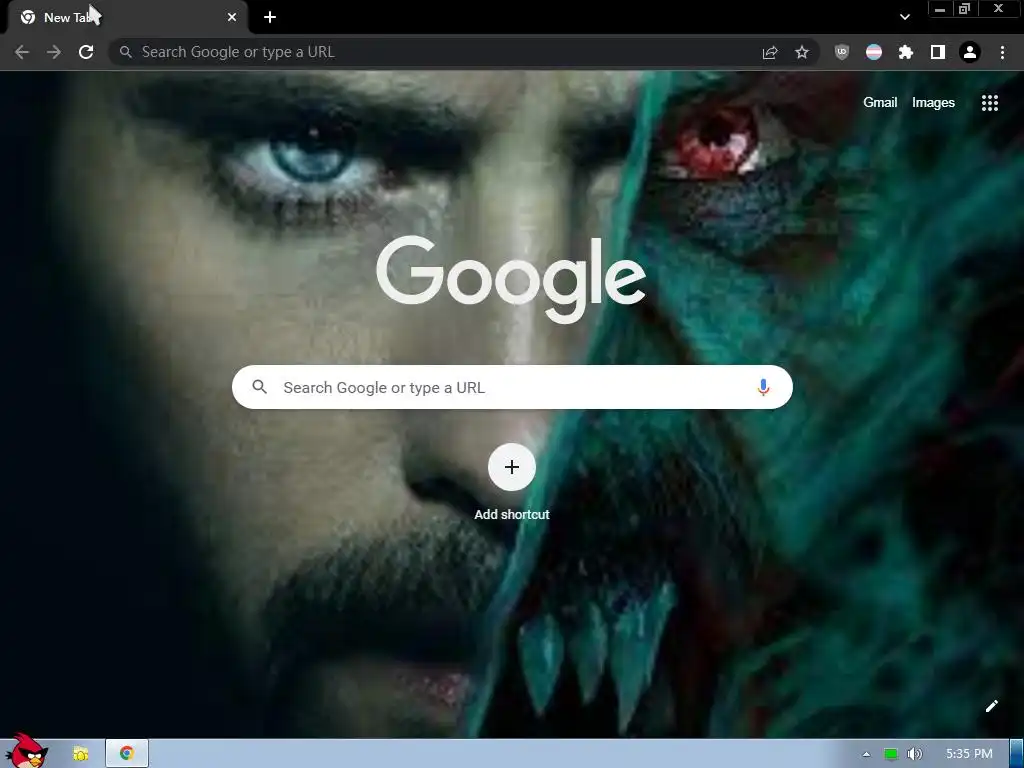Open the green network tray icon
1024x768 pixels.
click(891, 754)
